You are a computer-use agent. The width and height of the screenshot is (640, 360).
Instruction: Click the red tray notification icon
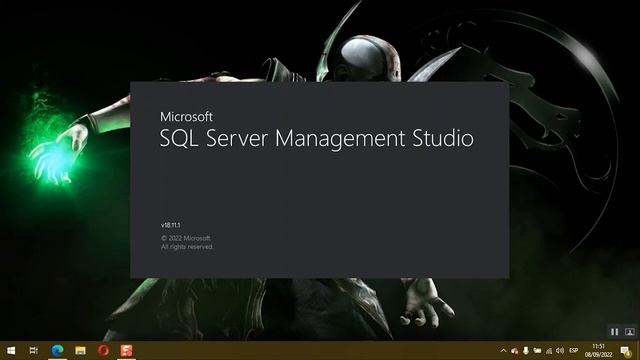pos(515,351)
